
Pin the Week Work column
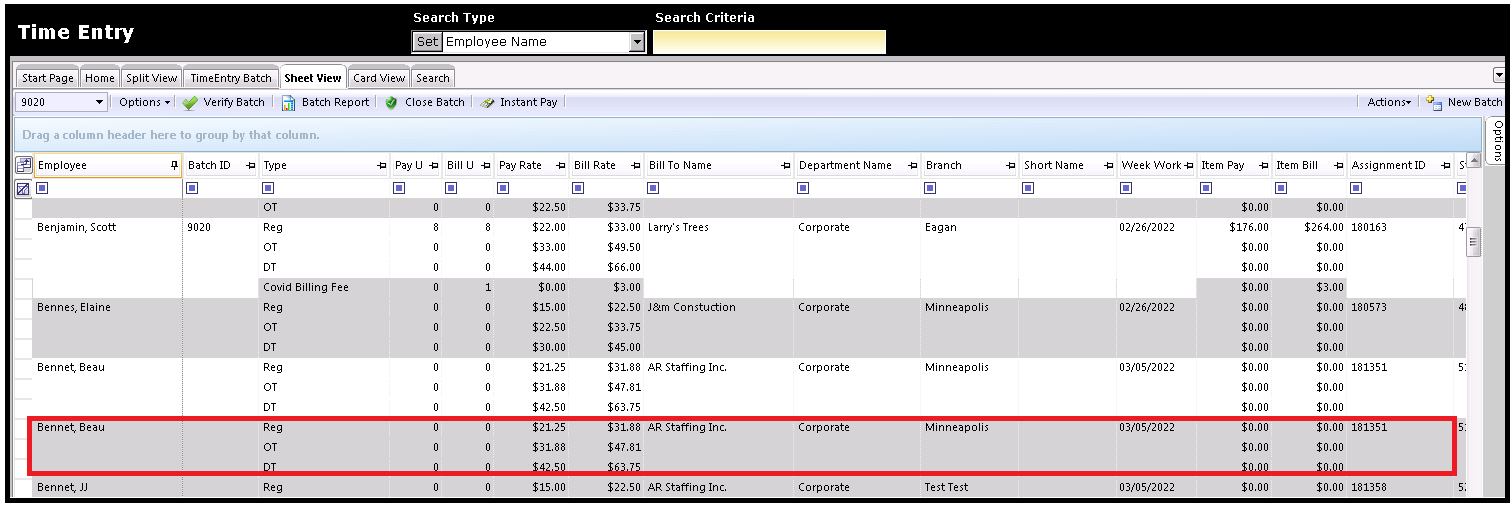tap(1189, 166)
